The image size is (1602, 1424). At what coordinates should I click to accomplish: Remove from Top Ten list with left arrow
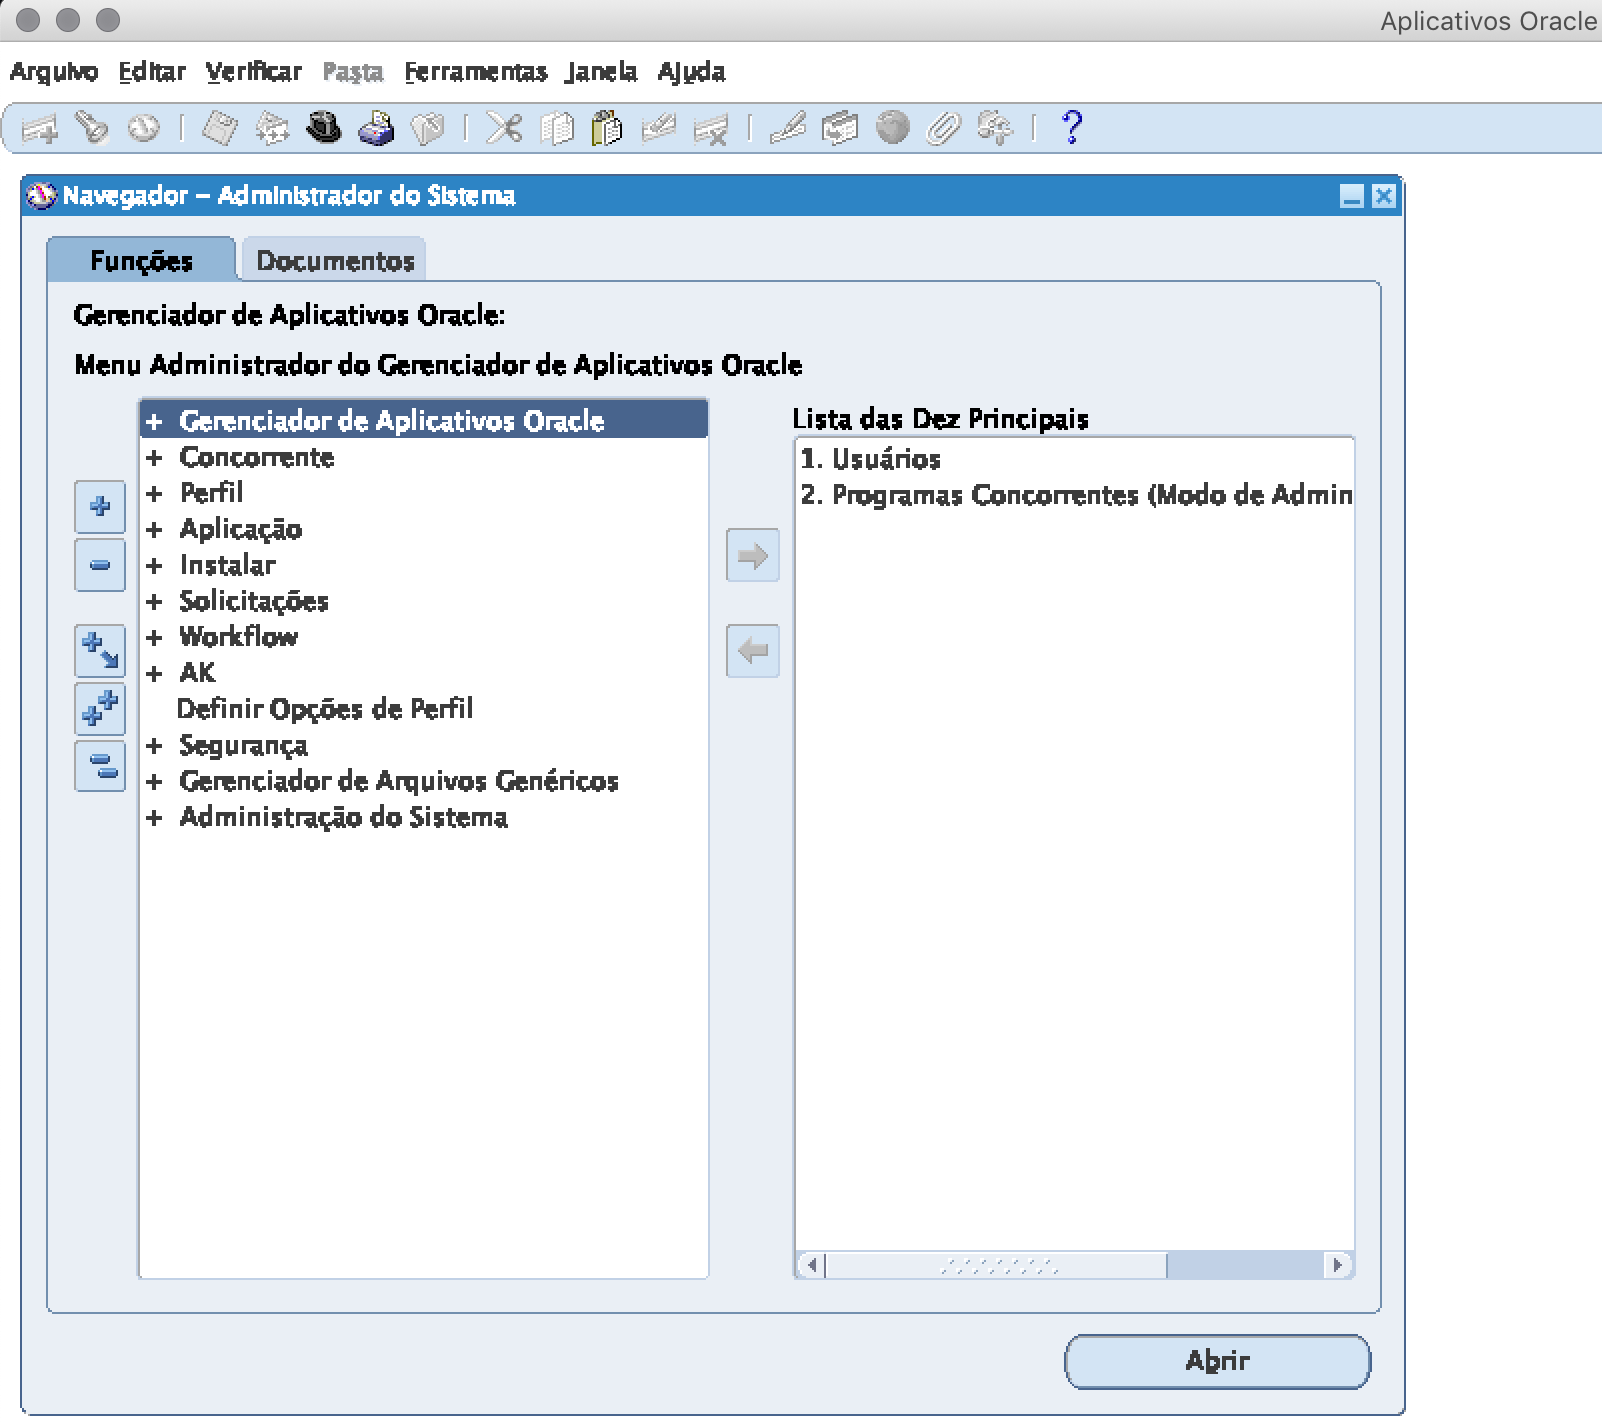[753, 651]
